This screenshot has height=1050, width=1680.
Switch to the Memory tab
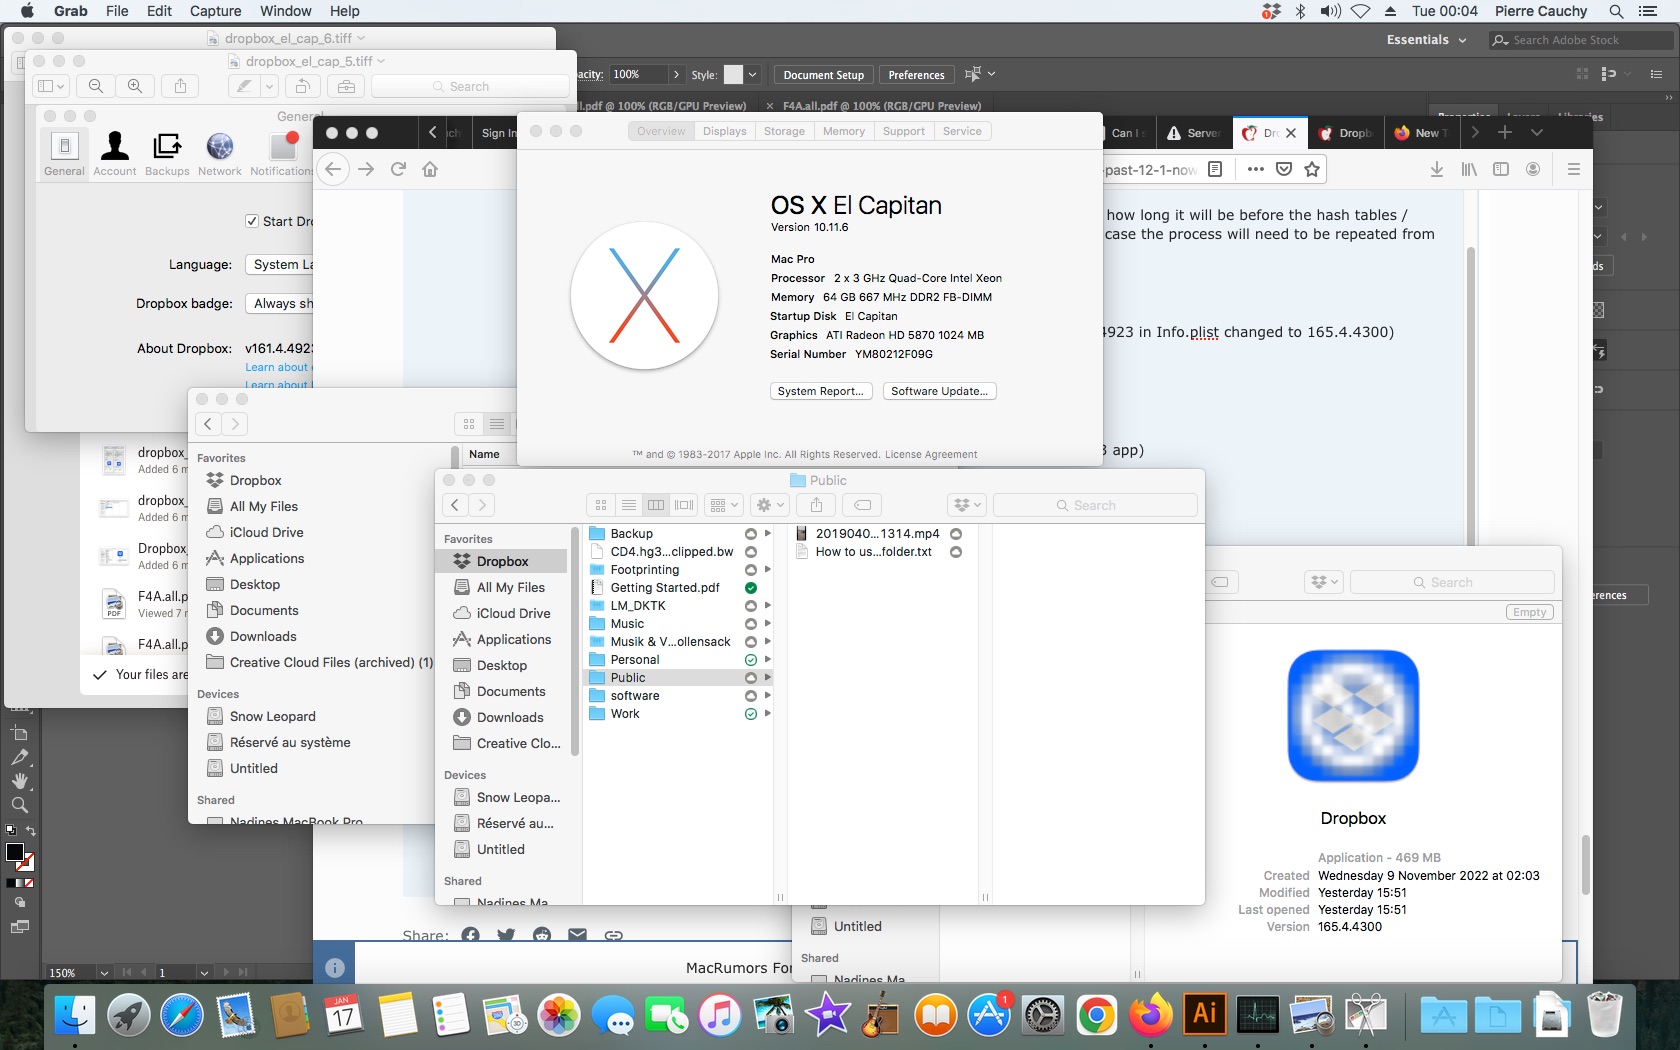844,131
